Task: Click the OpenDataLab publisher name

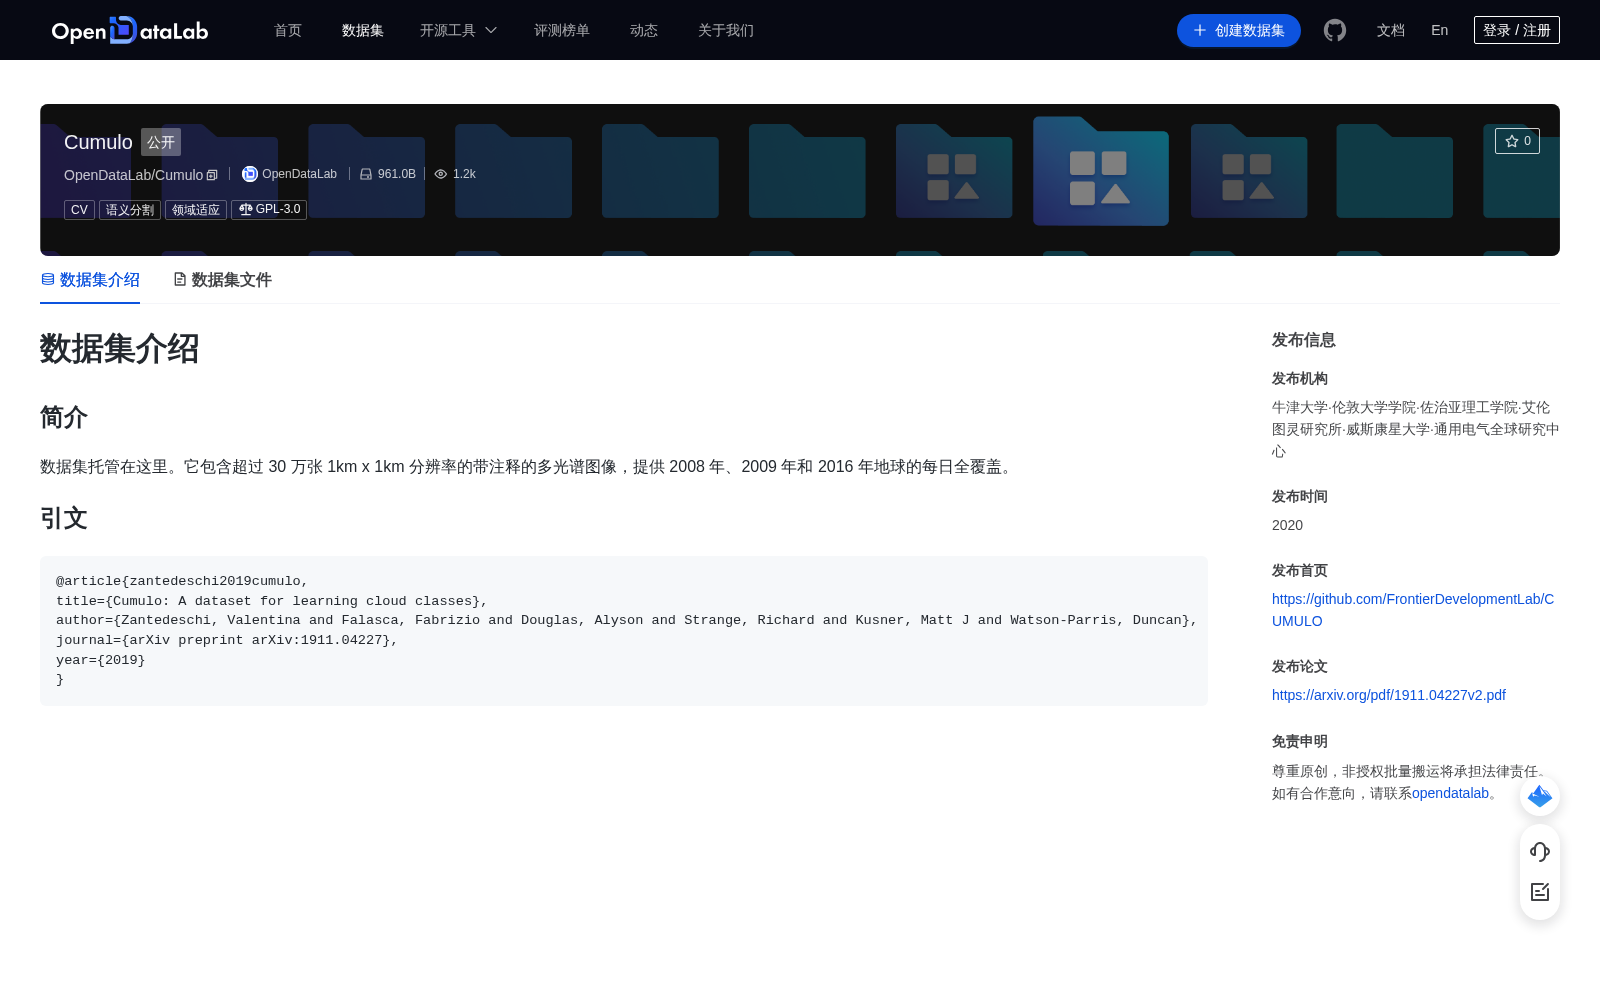Action: coord(300,174)
